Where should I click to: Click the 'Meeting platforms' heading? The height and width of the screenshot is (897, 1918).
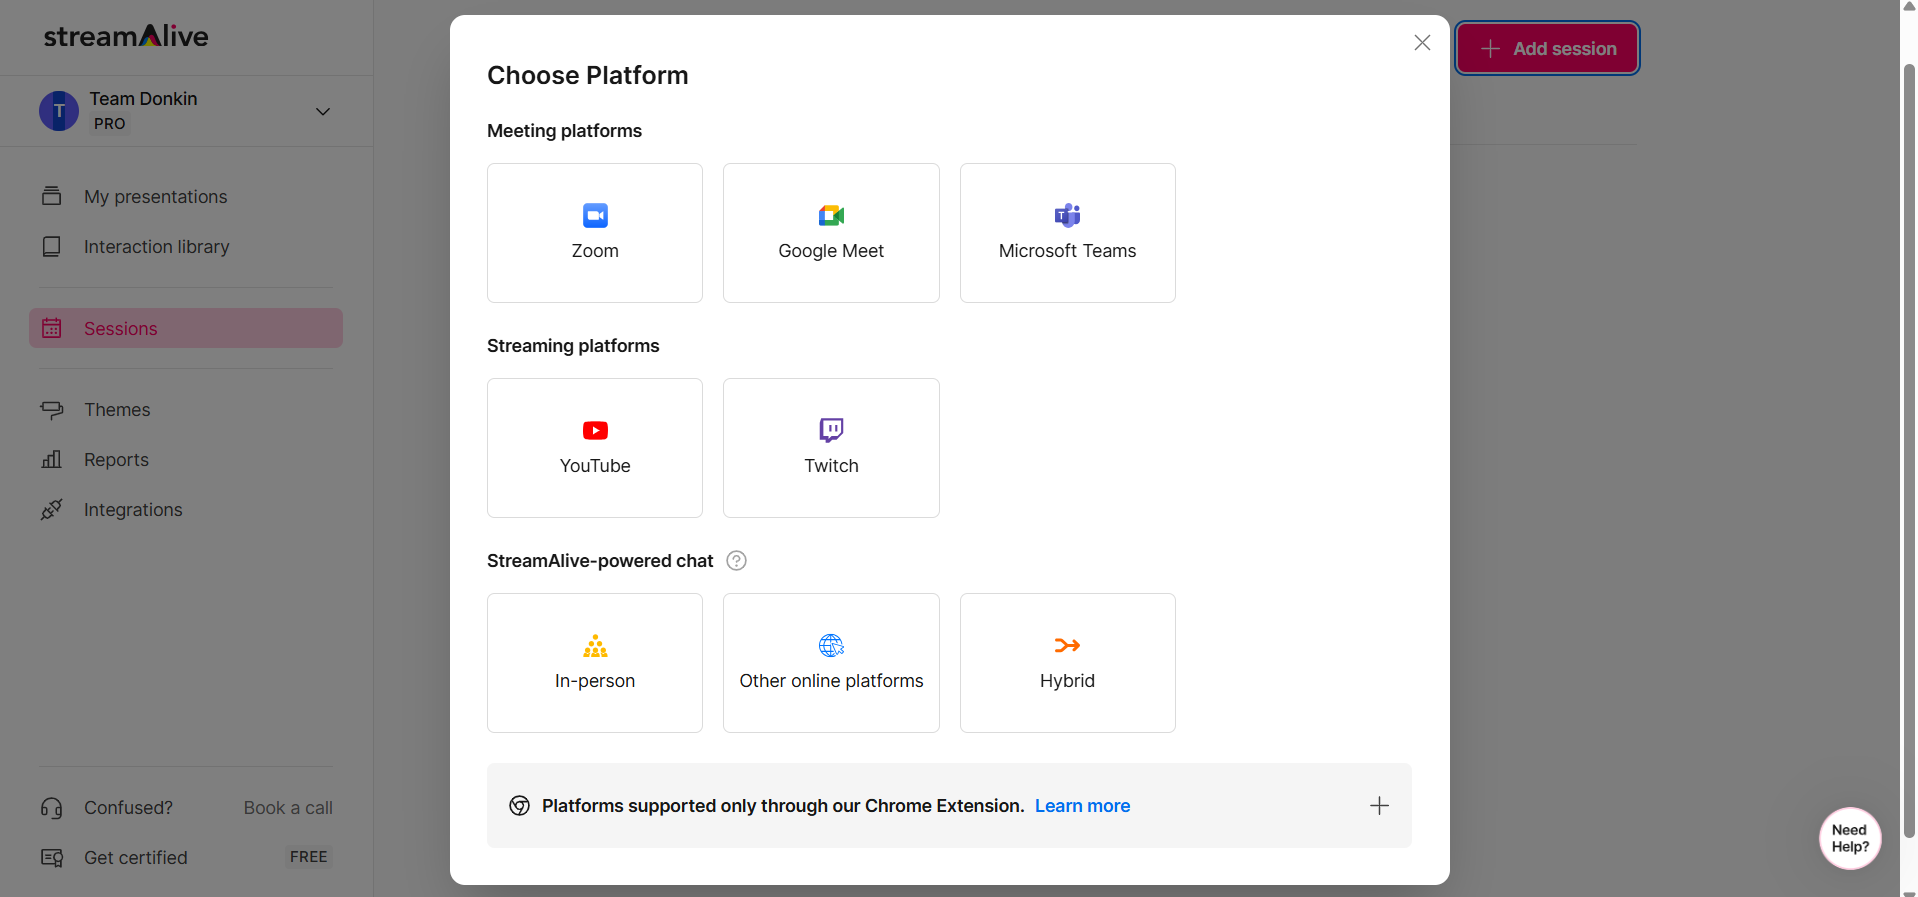tap(564, 131)
